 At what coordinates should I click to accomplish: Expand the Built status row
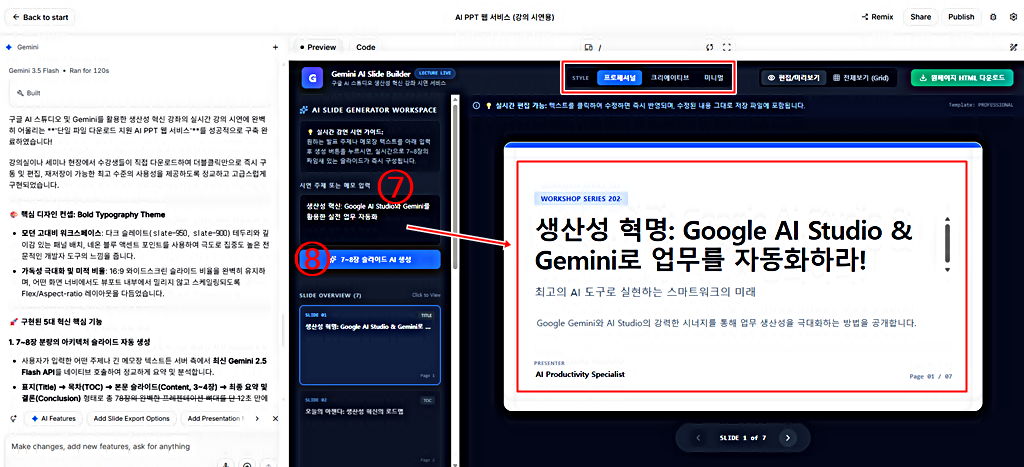(140, 93)
